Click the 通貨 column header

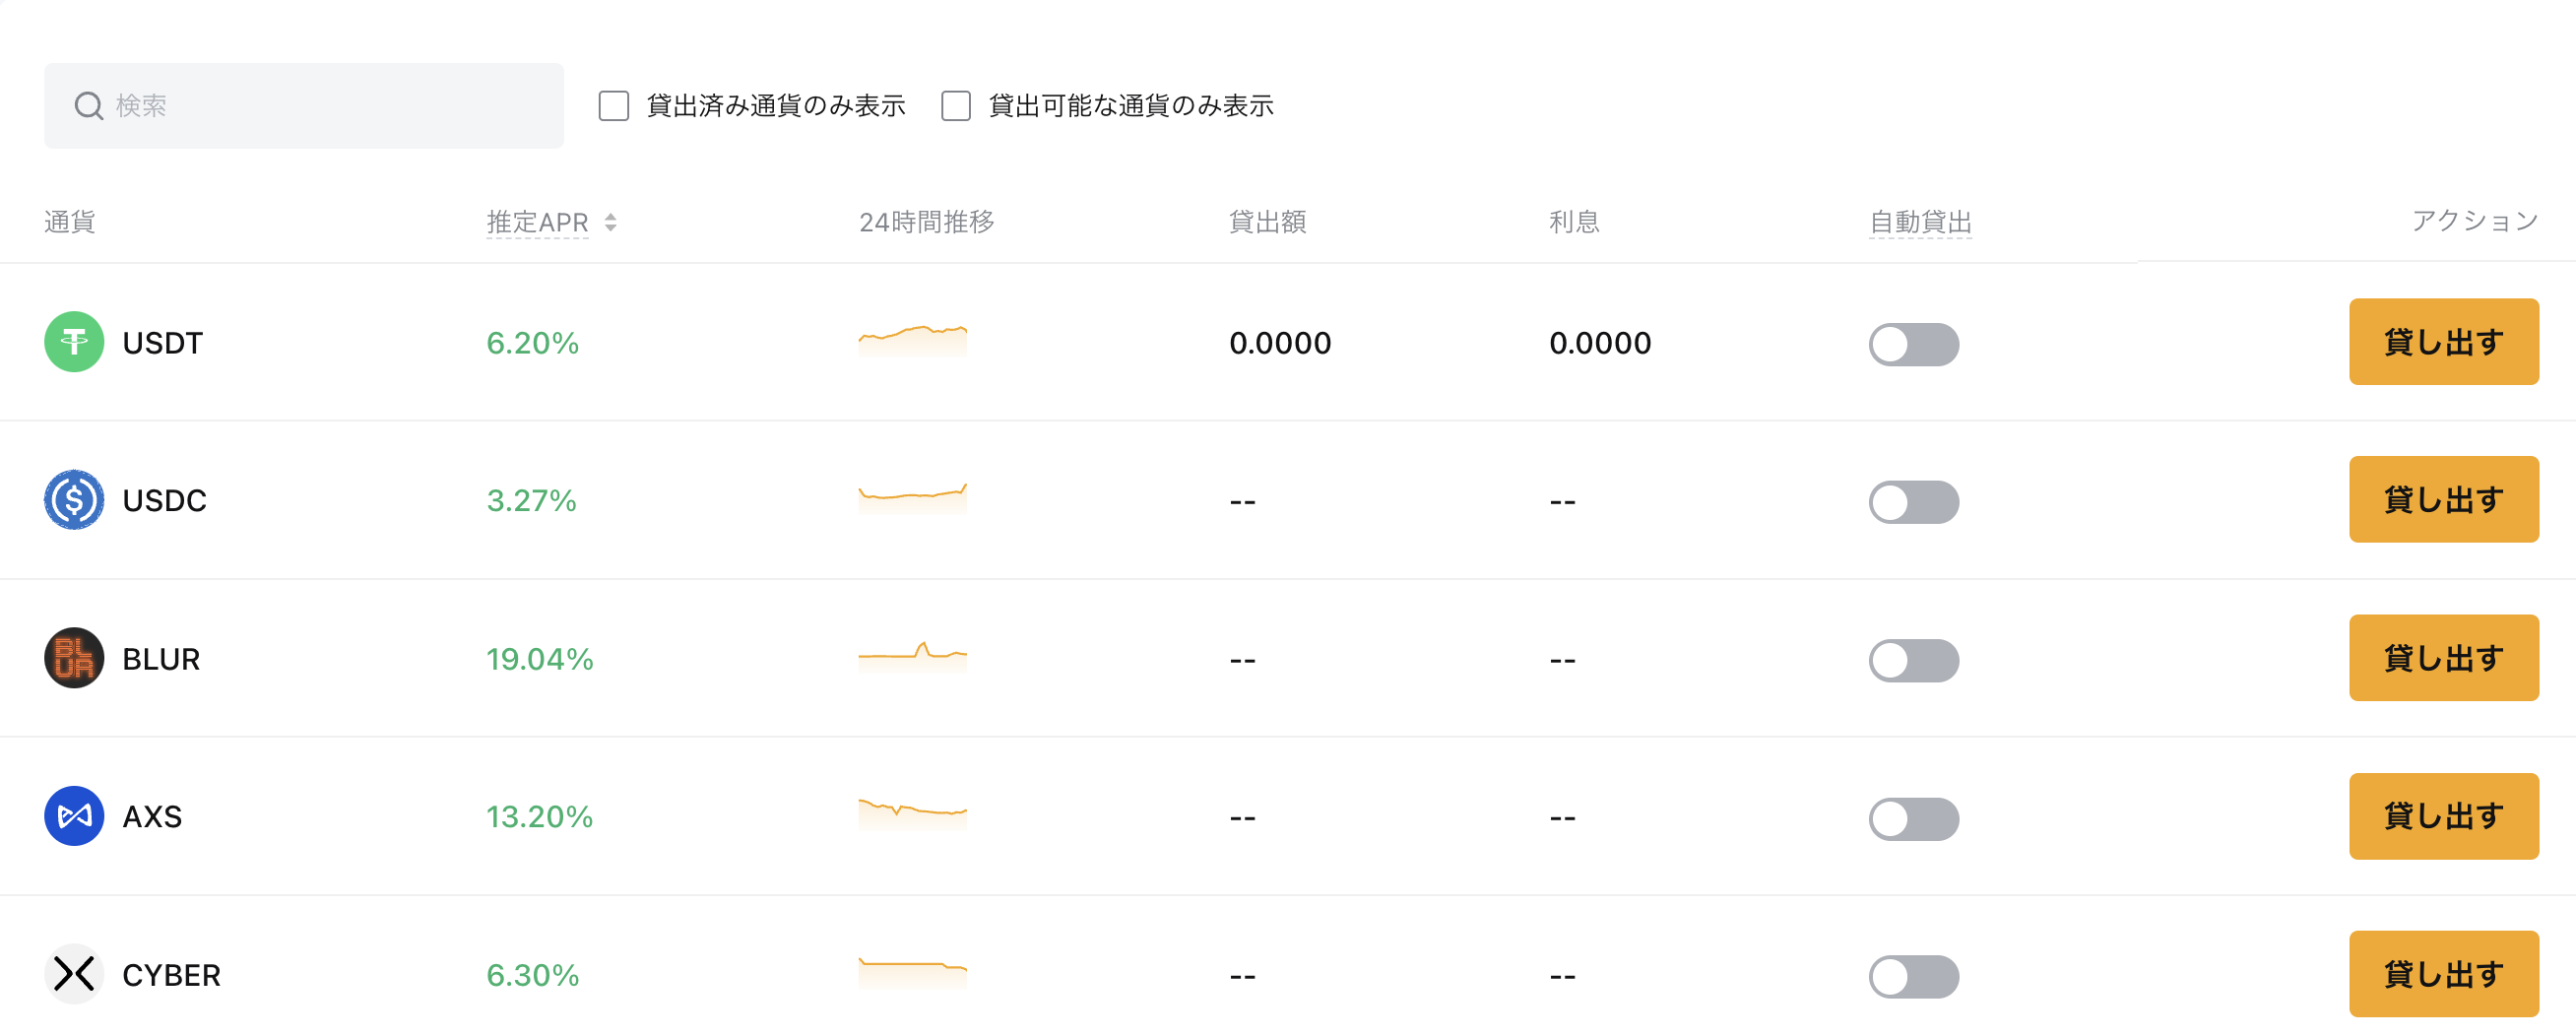(70, 222)
